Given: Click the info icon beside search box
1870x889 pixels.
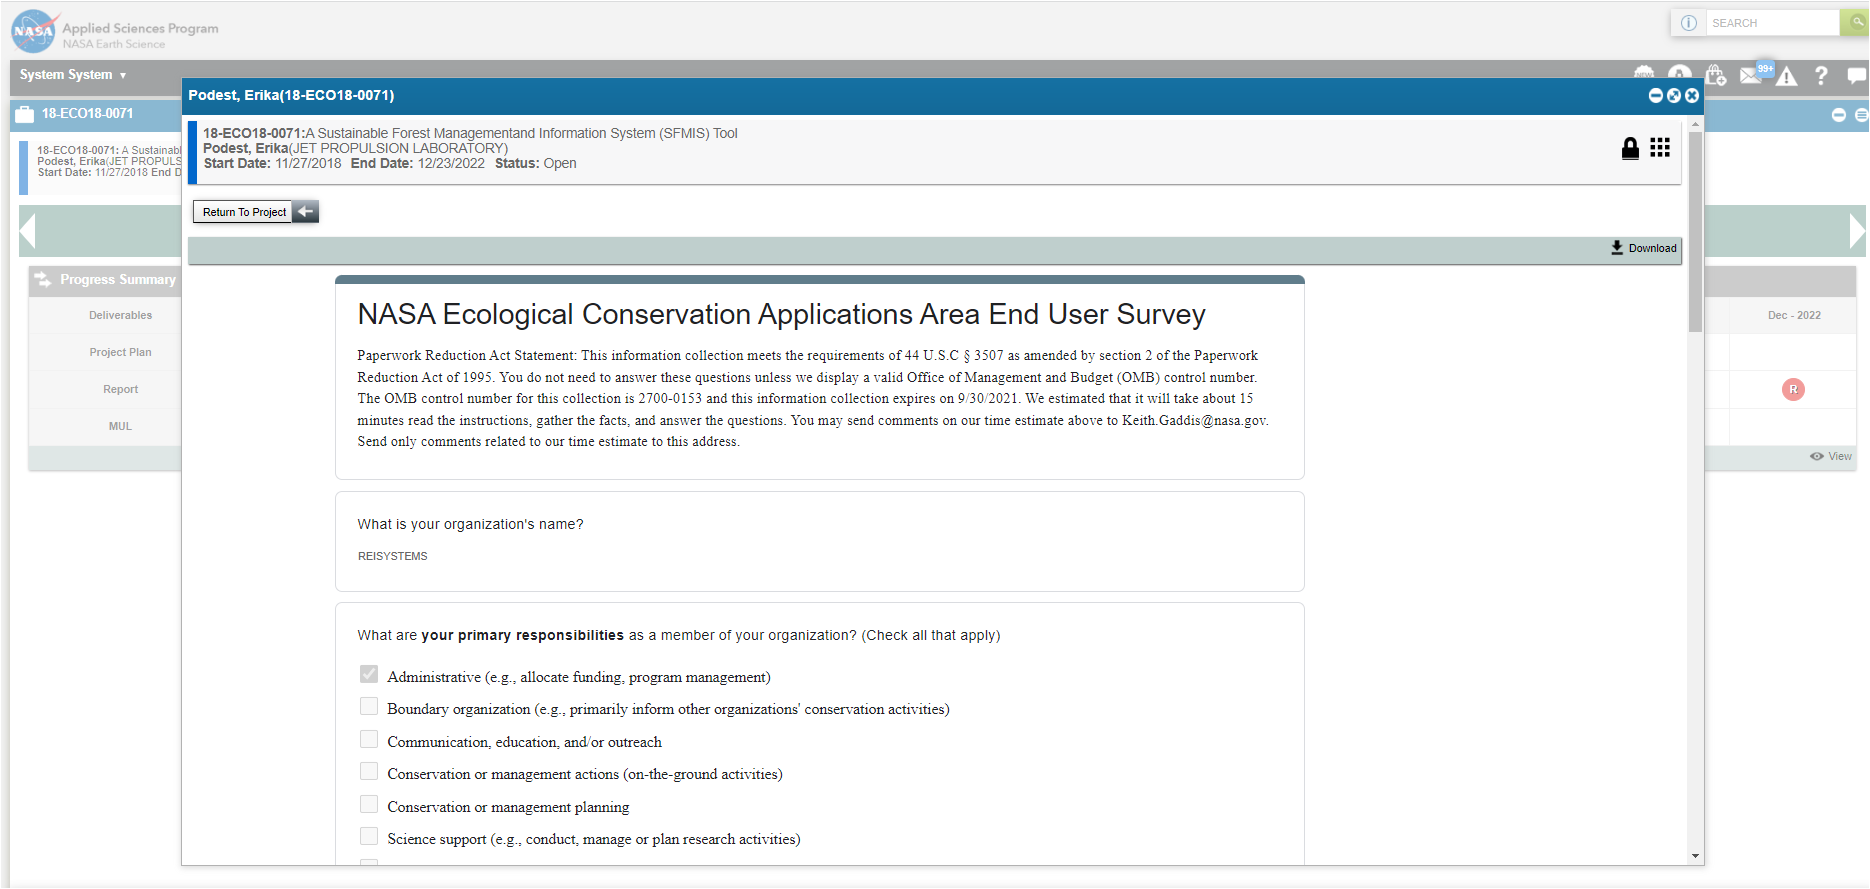Looking at the screenshot, I should [1689, 23].
